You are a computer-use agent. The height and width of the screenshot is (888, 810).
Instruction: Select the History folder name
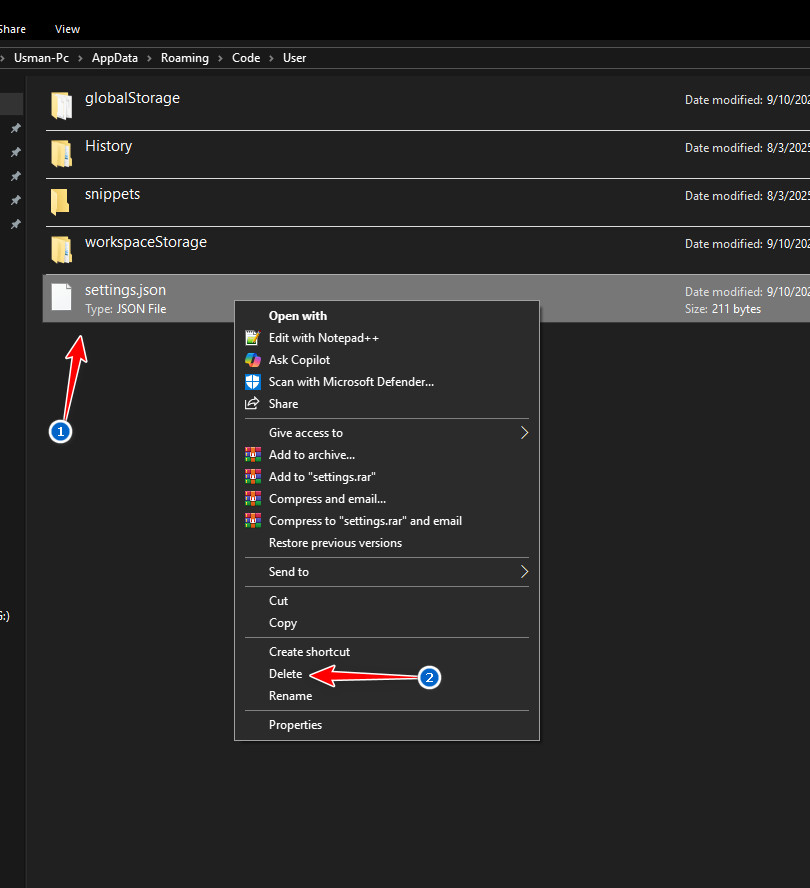109,146
